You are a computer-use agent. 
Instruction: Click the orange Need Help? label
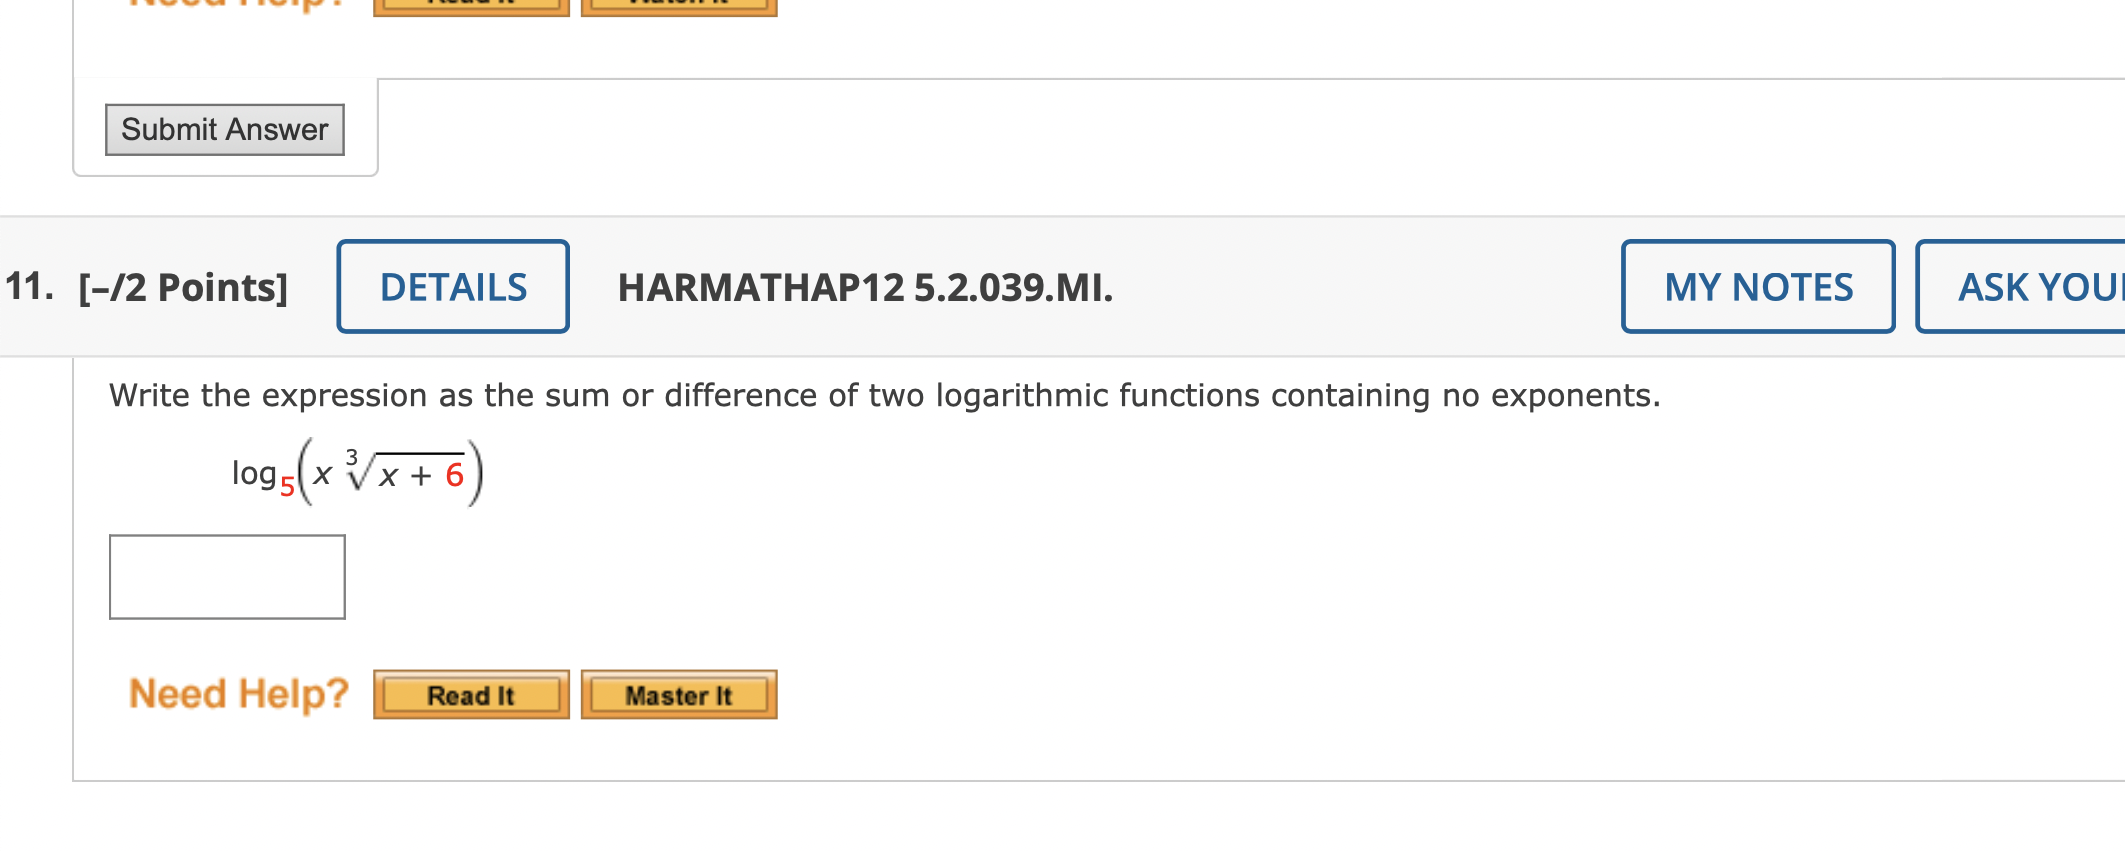click(x=238, y=694)
